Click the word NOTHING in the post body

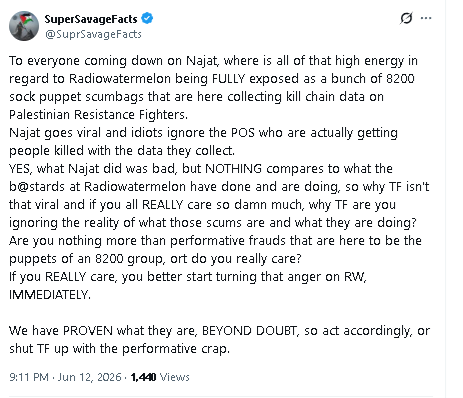click(233, 169)
